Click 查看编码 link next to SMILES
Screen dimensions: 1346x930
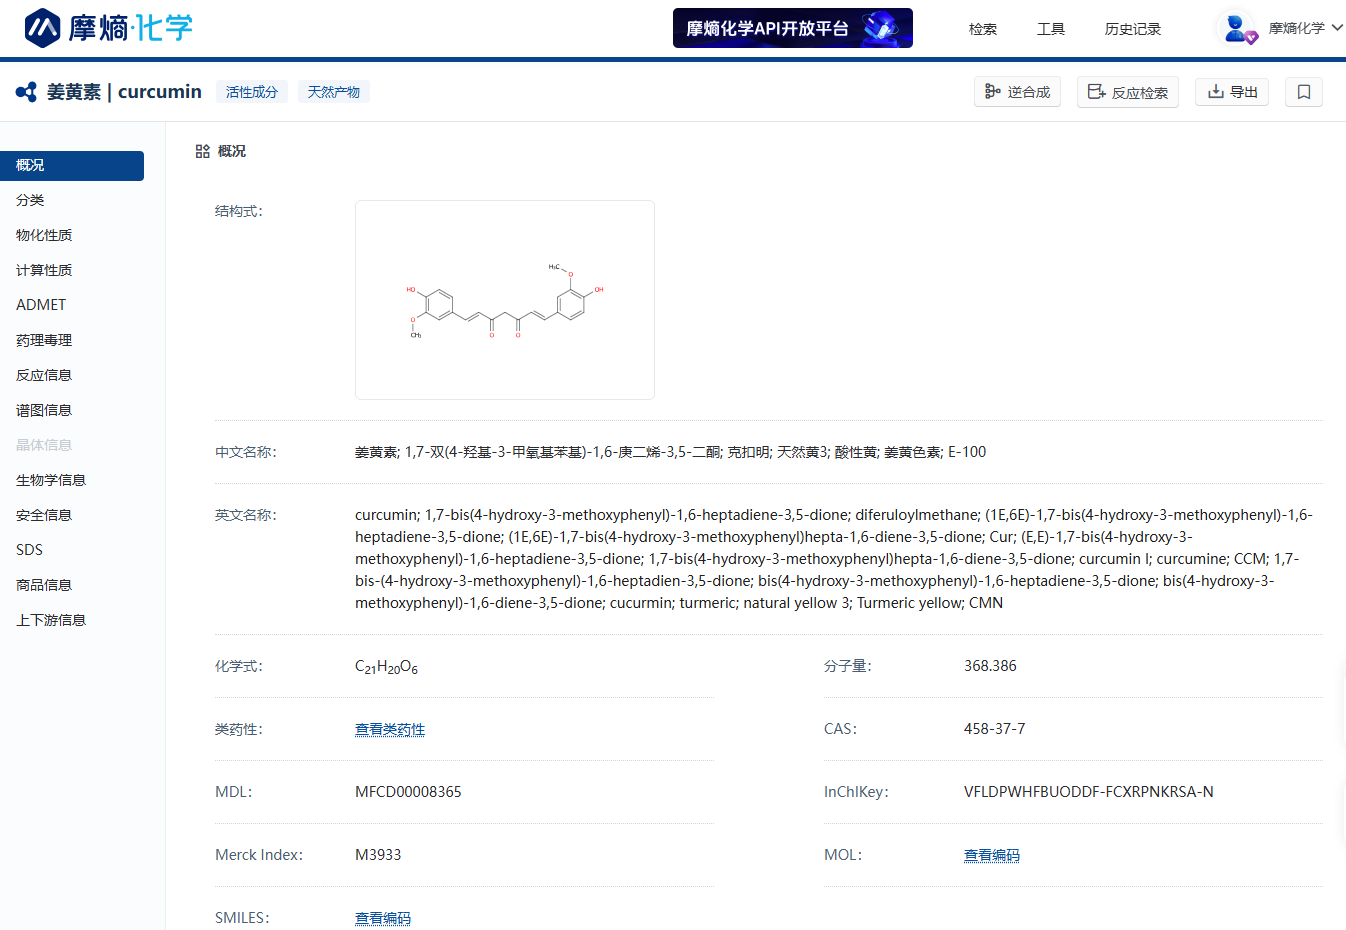point(383,918)
